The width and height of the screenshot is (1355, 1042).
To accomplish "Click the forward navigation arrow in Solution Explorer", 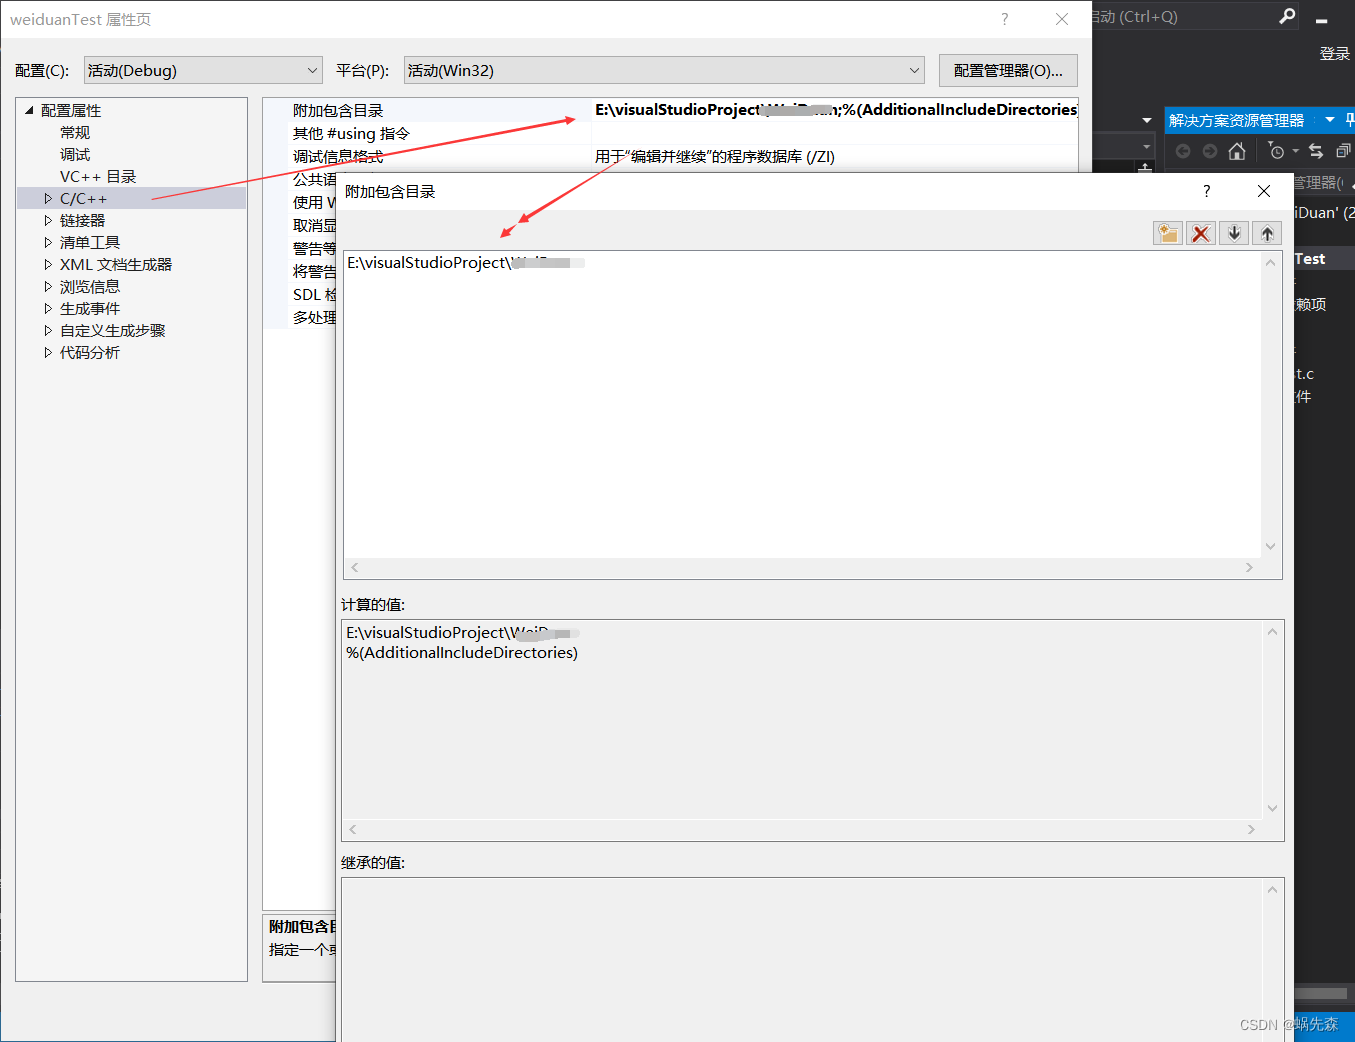I will pos(1209,151).
